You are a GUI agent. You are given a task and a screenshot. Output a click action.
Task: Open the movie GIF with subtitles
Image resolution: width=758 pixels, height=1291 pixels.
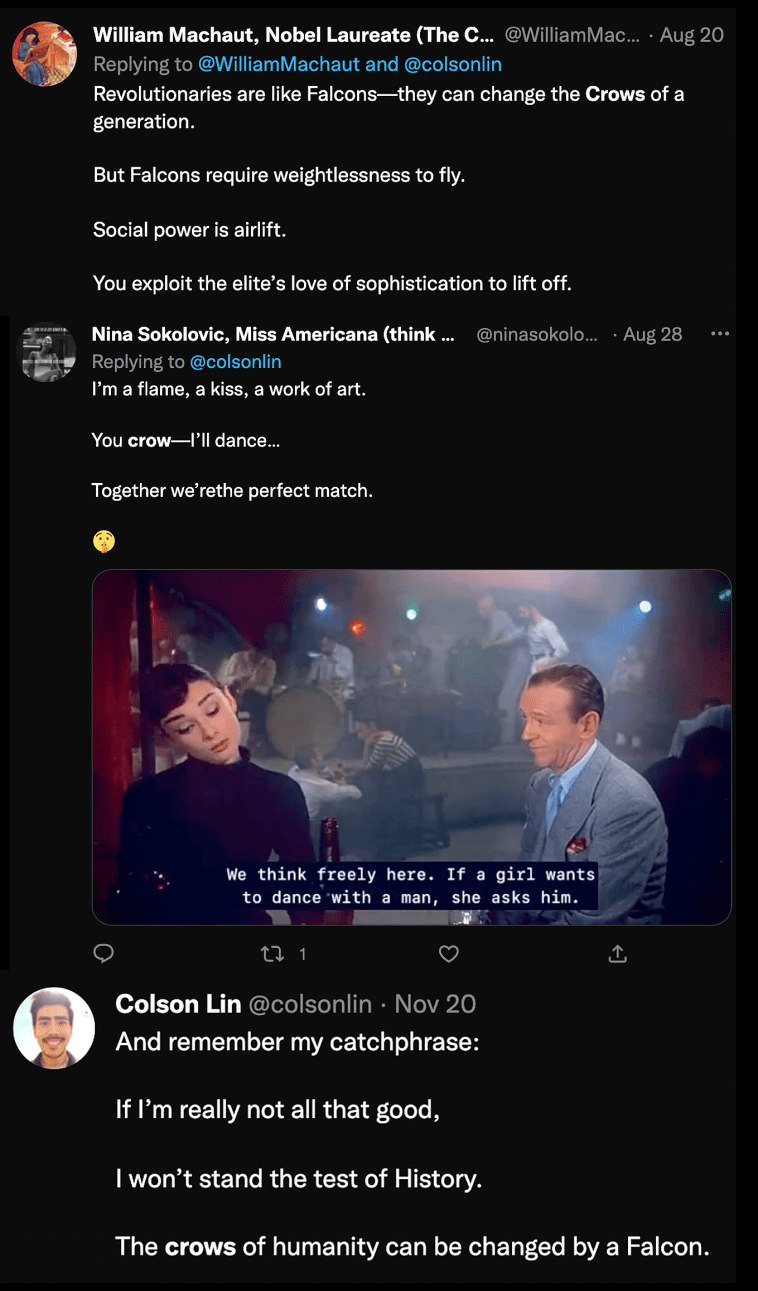click(411, 746)
